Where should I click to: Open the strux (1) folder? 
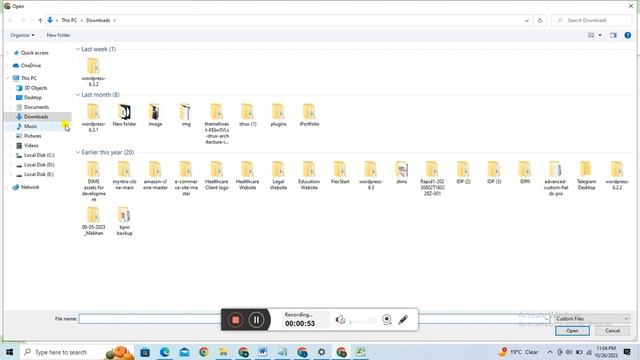pyautogui.click(x=248, y=115)
